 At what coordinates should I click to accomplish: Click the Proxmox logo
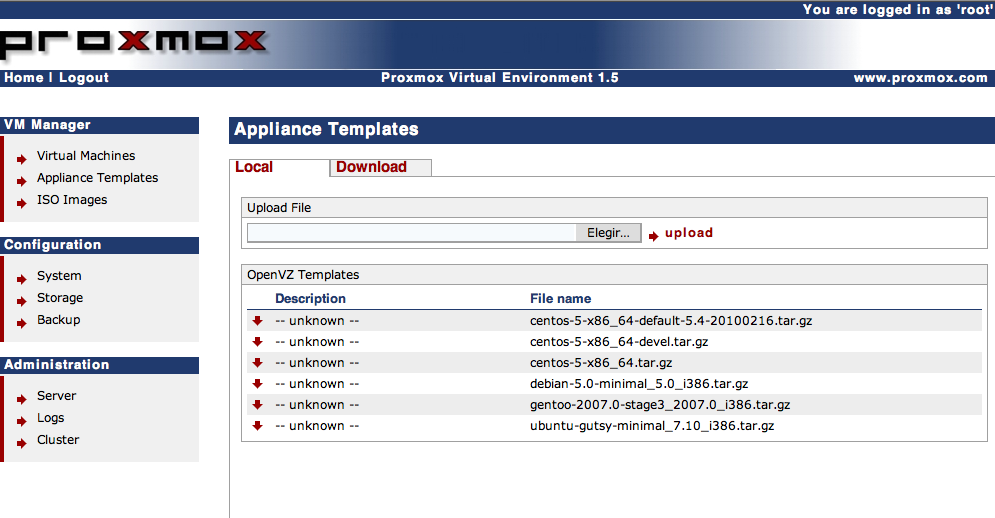click(x=135, y=42)
